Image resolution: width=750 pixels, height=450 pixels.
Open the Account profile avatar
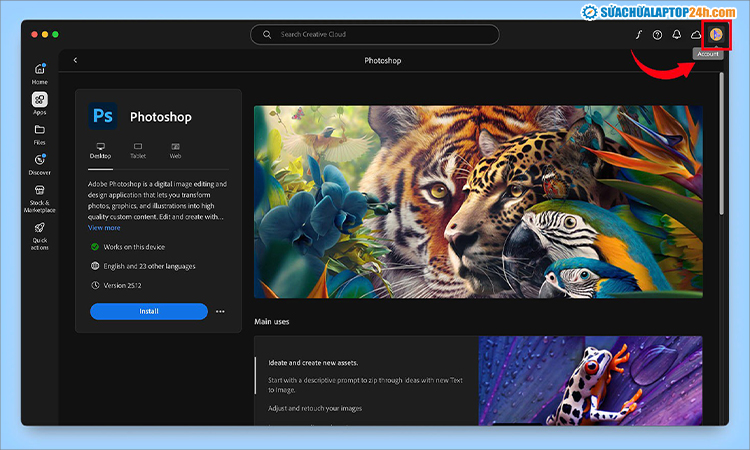pos(716,34)
